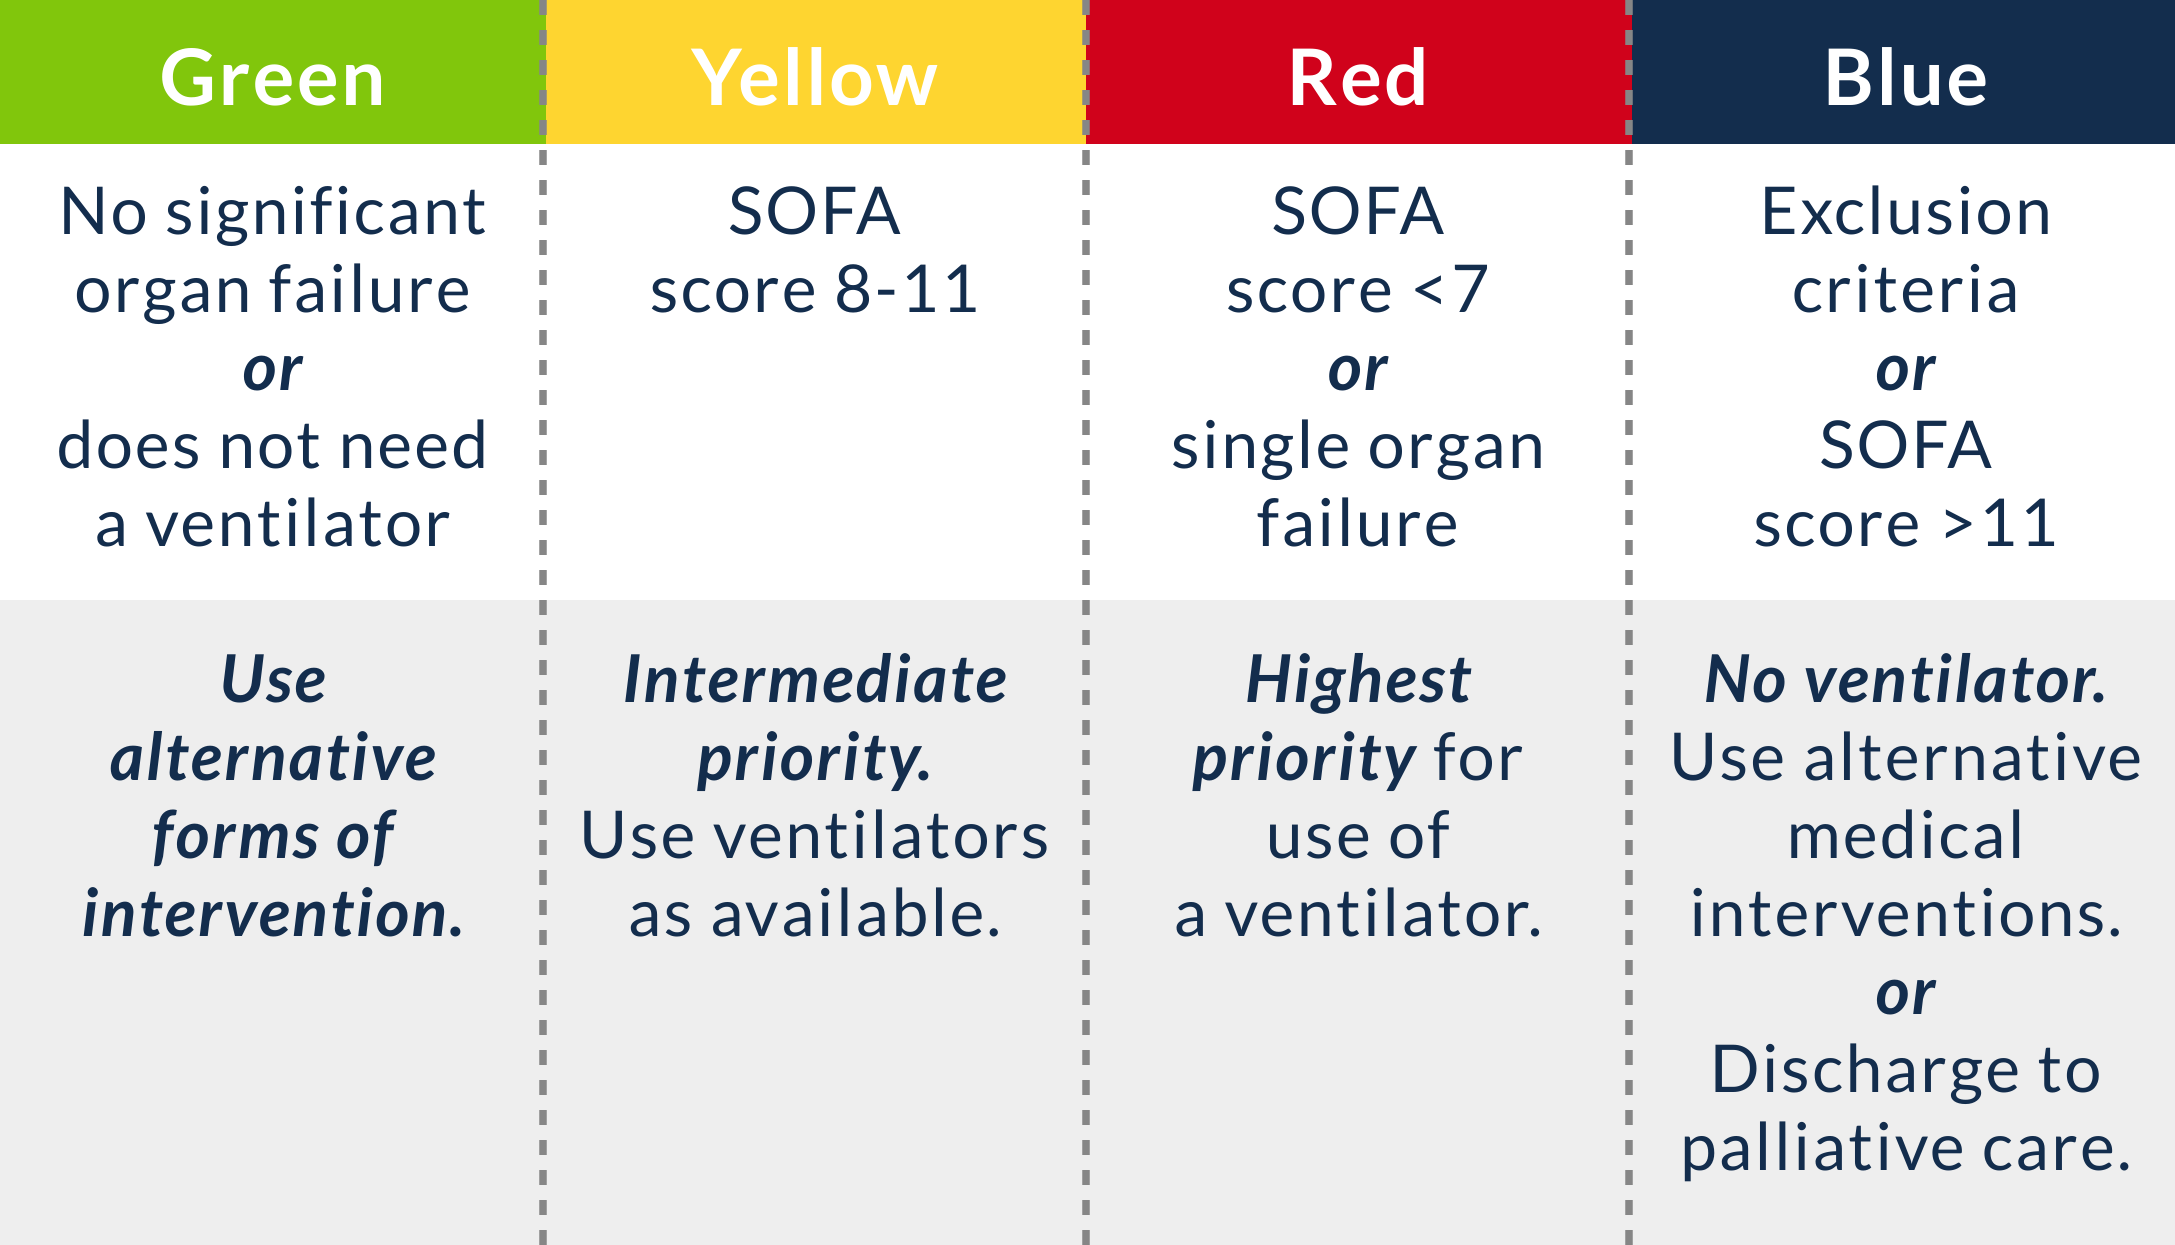This screenshot has height=1245, width=2175.
Task: Click the 'Exclusion criteria' text
Action: (x=1905, y=250)
